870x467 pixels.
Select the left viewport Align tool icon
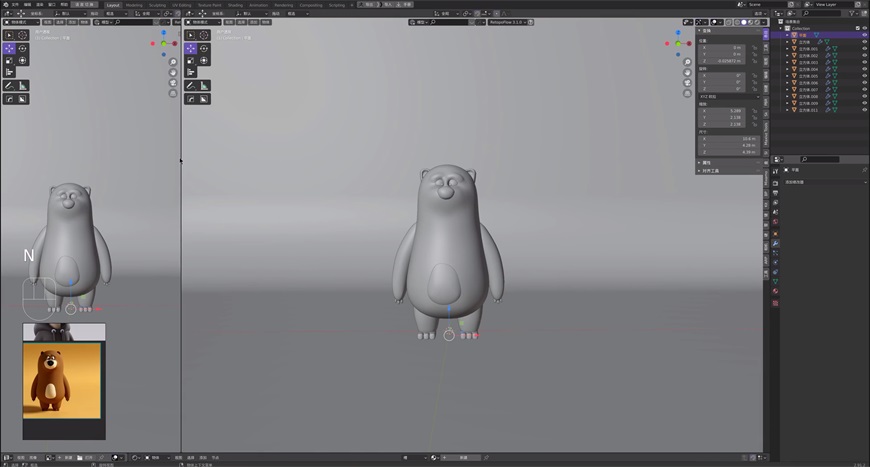(x=9, y=72)
